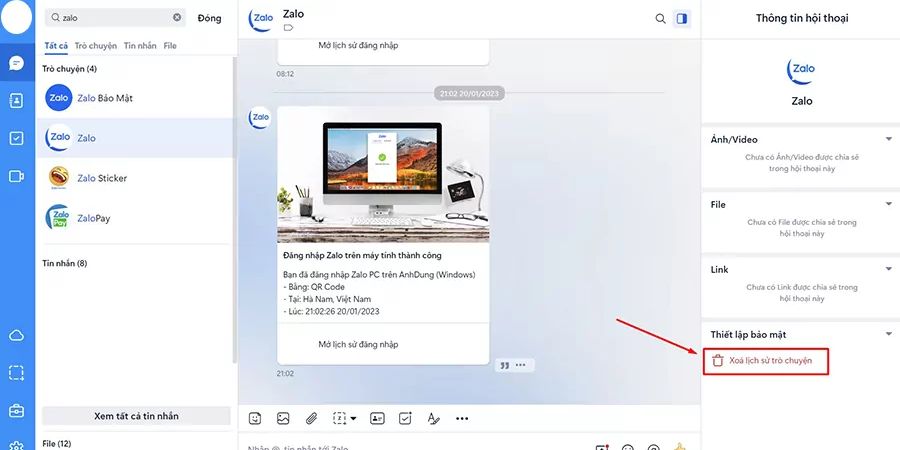Viewport: 900px width, 450px height.
Task: Quote the login success message
Action: [x=505, y=366]
